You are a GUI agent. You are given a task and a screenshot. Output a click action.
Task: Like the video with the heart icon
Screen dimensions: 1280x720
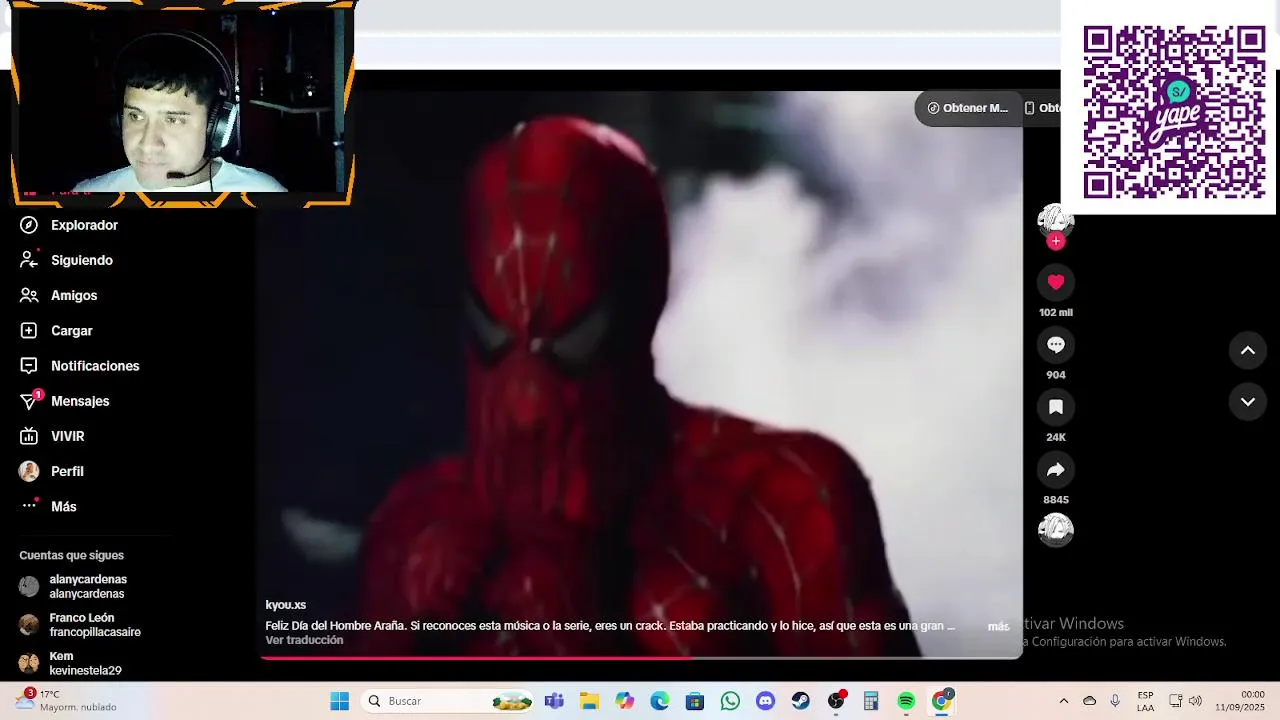coord(1055,282)
